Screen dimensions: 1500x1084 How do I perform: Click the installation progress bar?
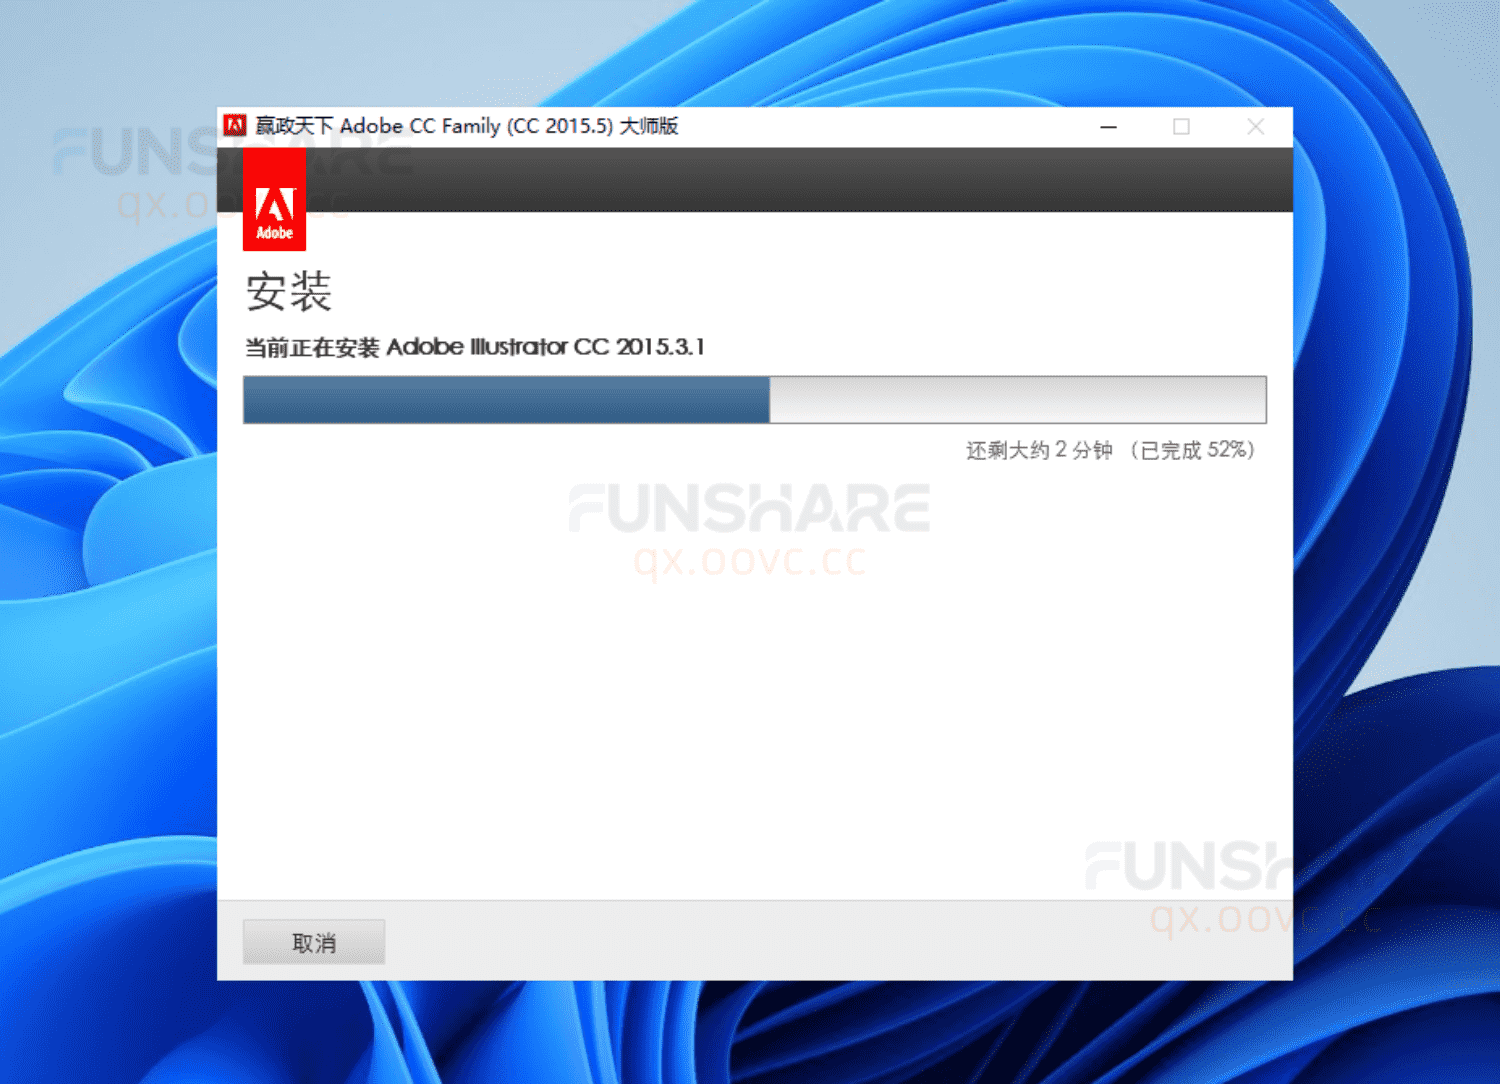click(x=755, y=400)
